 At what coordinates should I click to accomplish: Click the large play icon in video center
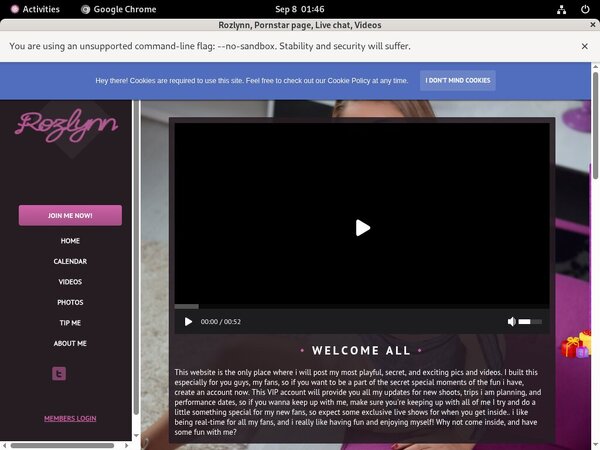362,228
